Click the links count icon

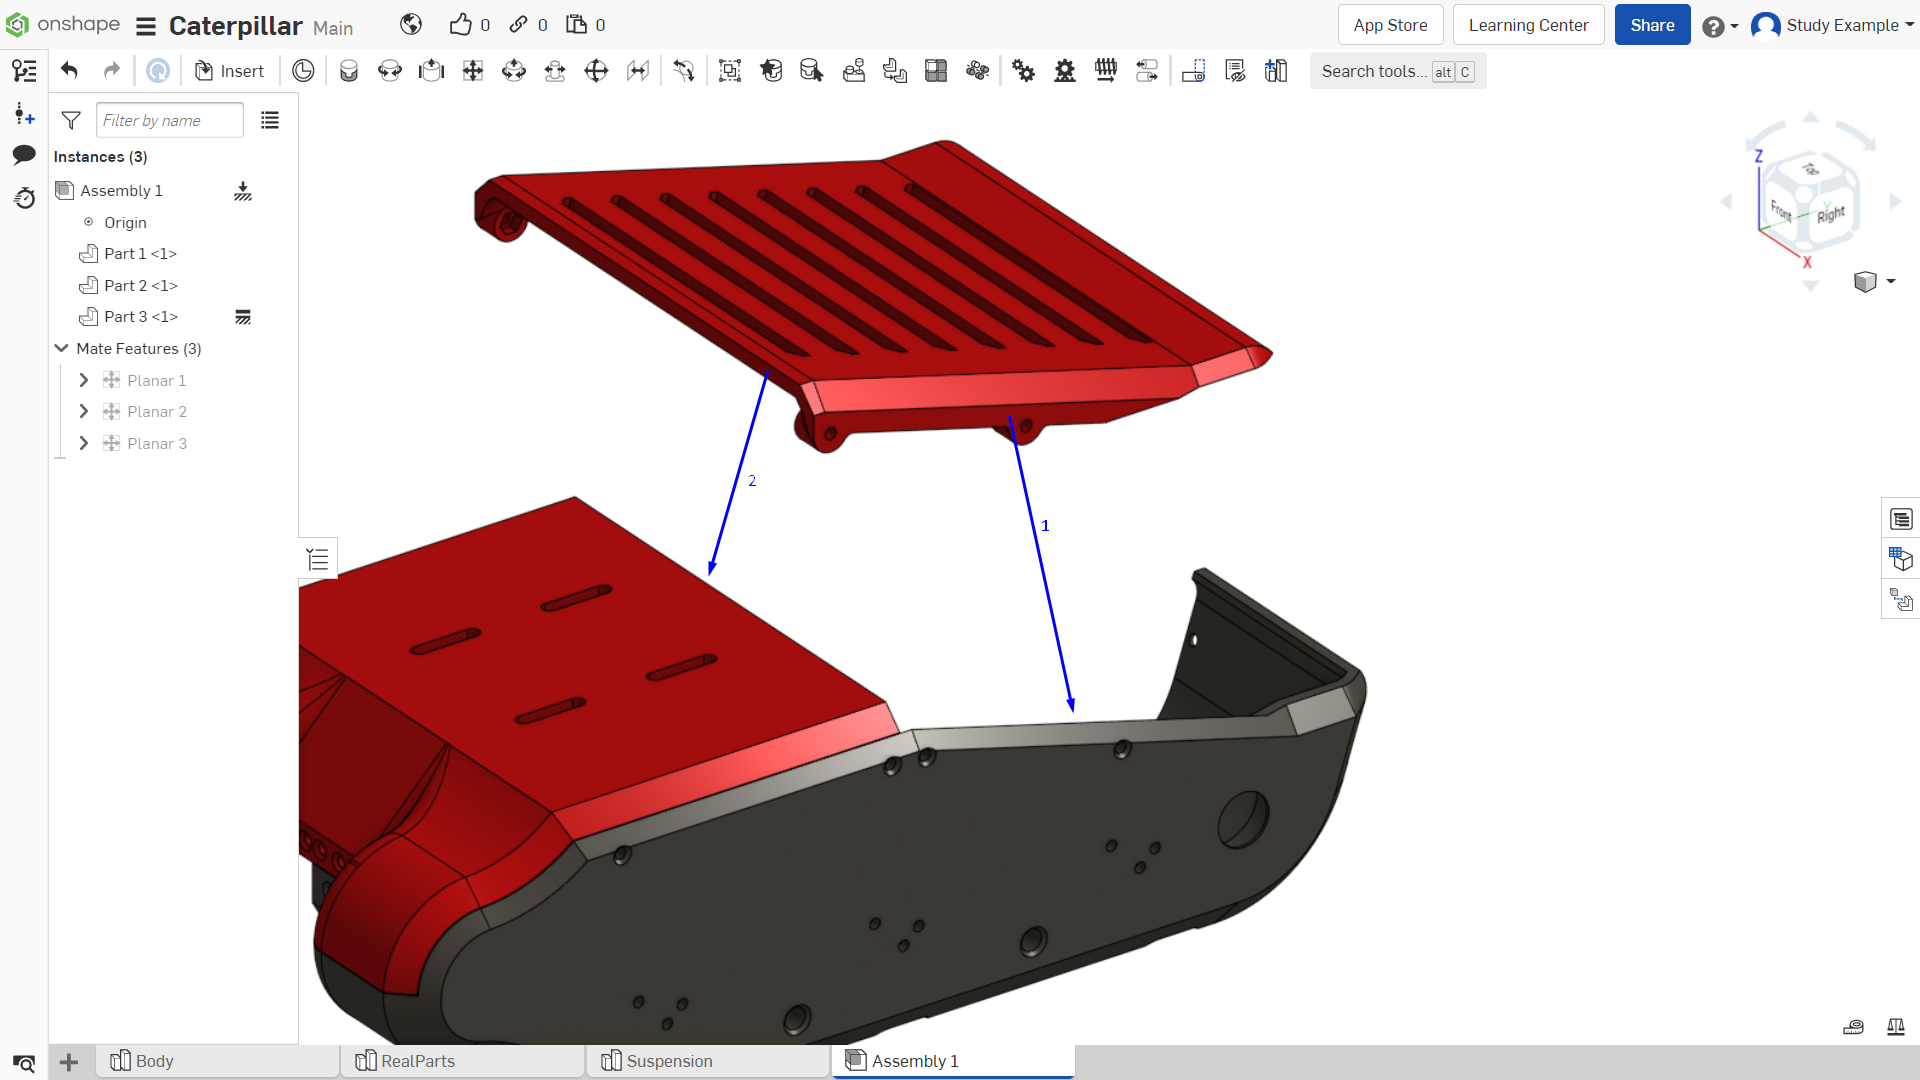(x=518, y=24)
